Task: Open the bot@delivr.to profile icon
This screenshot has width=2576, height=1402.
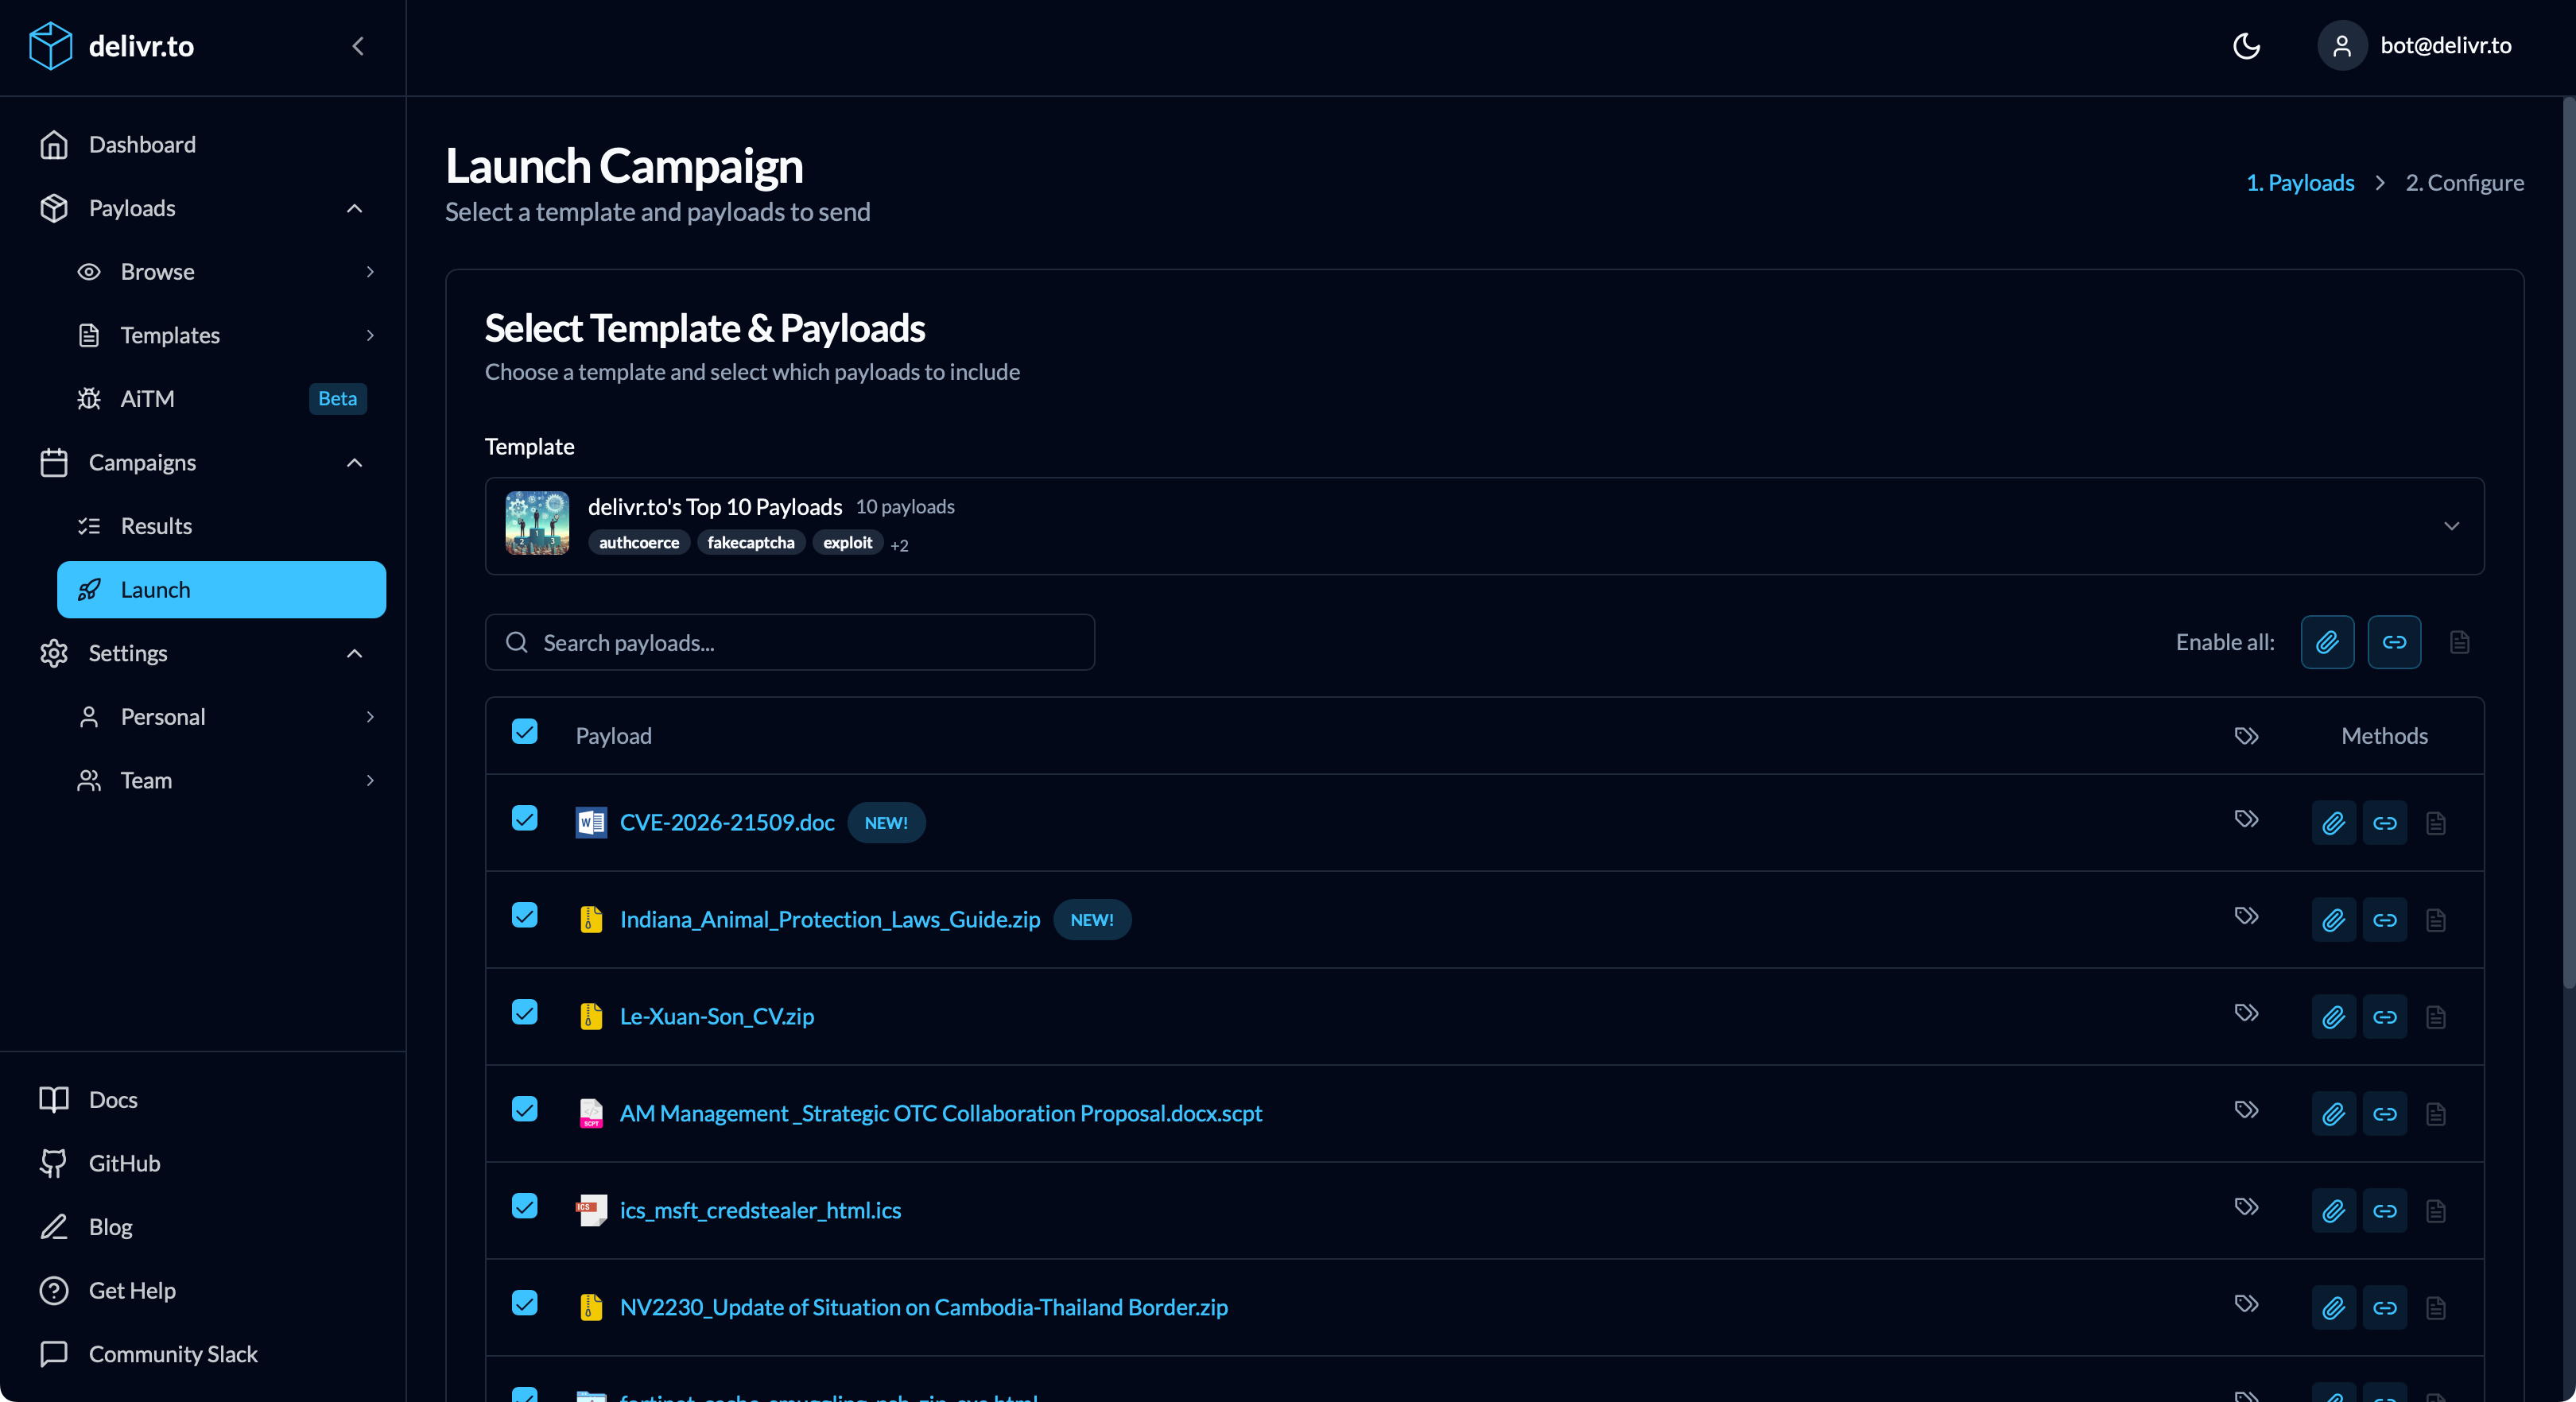Action: pyautogui.click(x=2341, y=46)
